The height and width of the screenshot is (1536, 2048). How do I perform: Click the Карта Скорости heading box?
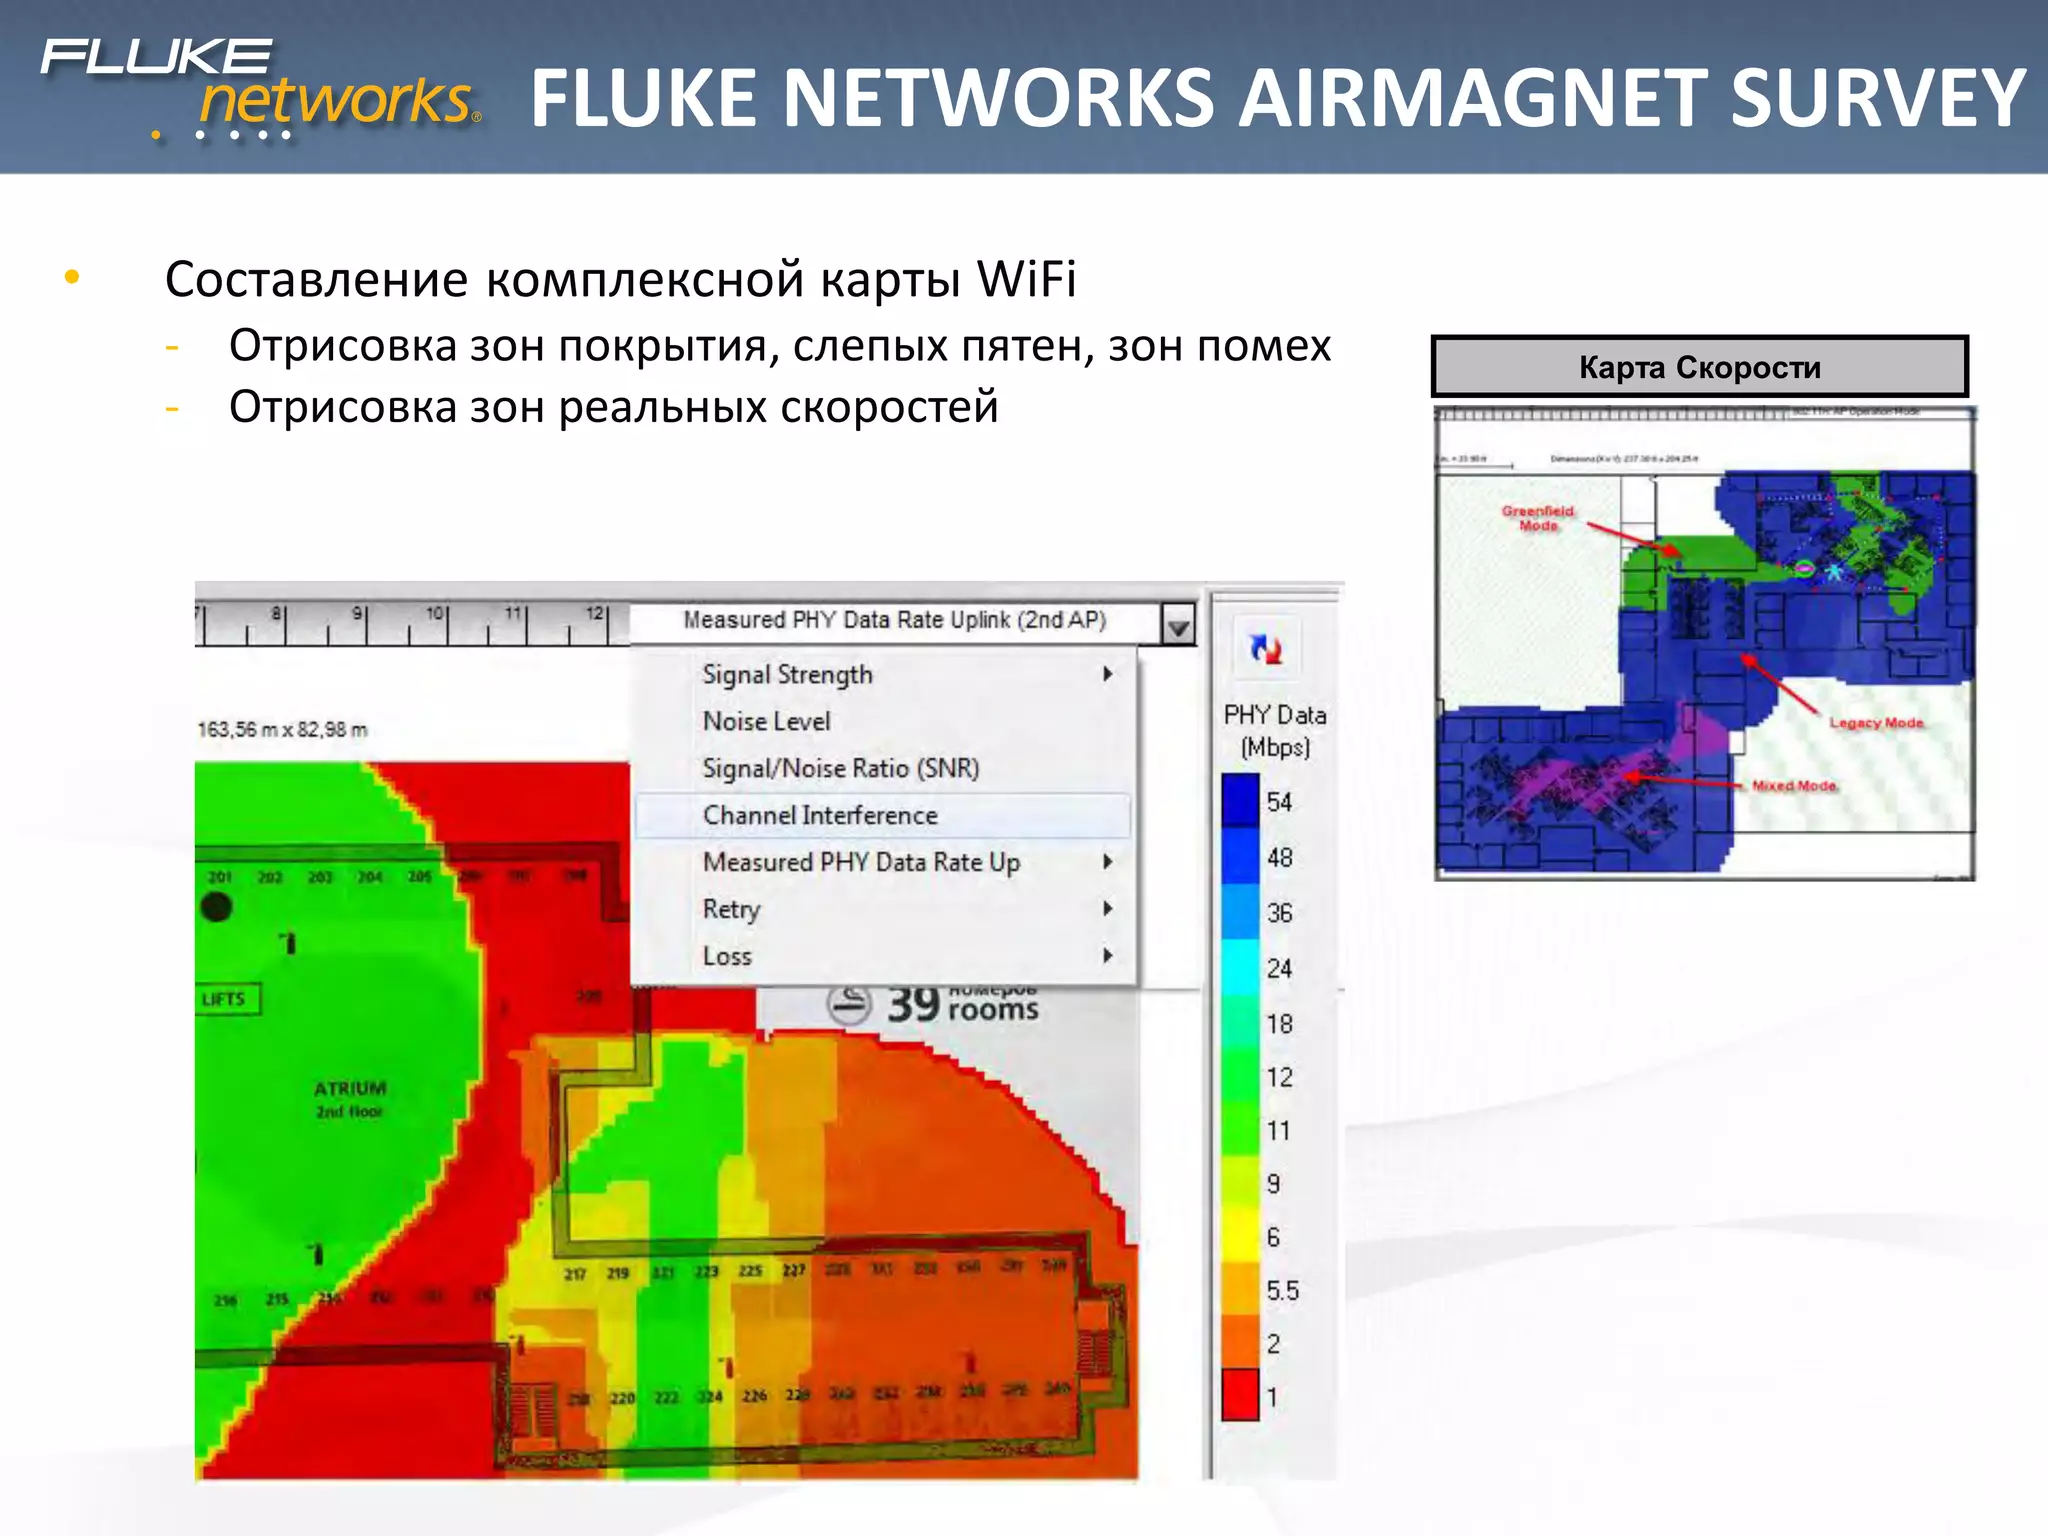pos(1699,367)
